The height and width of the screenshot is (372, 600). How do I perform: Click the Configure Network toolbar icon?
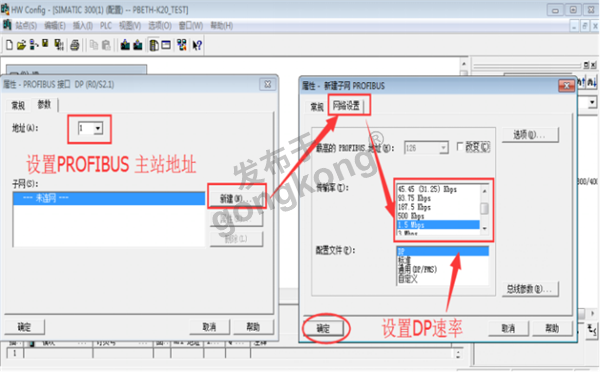pos(182,45)
